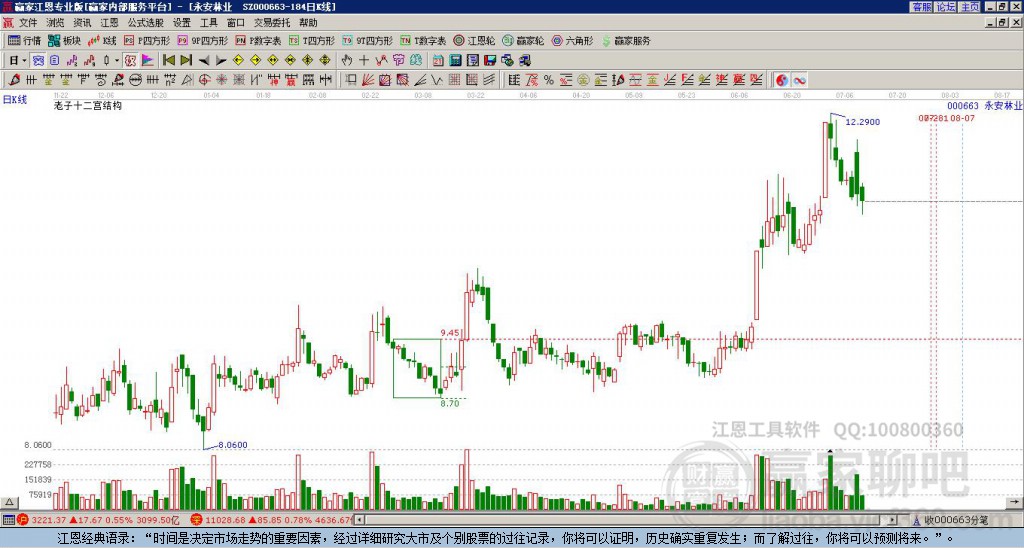Click the circle with horizontal line tool

click(x=135, y=80)
